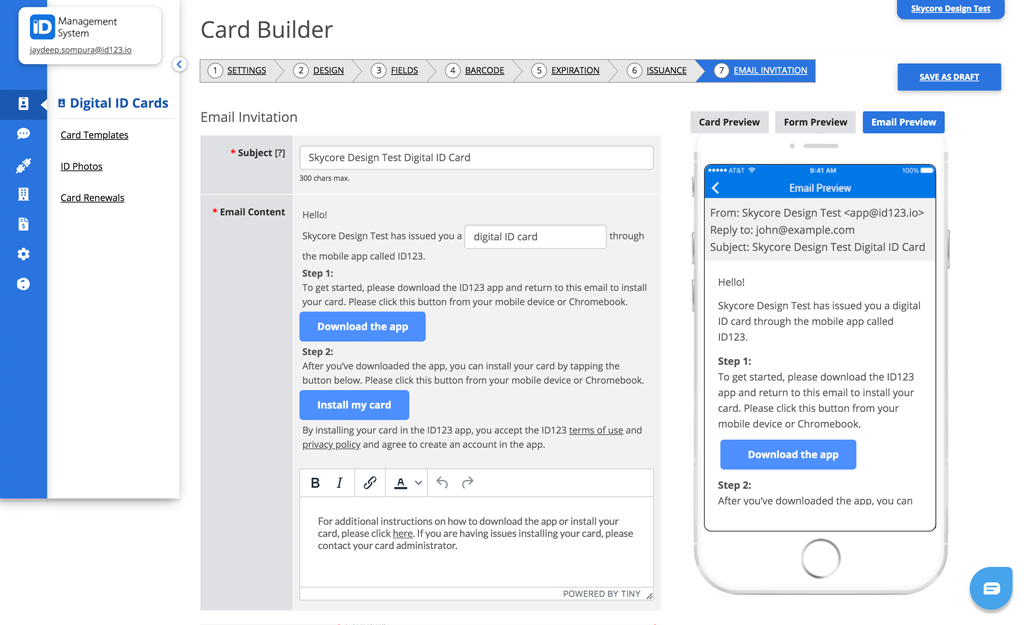Collapse the side menu panel arrow
This screenshot has height=625, width=1024.
(x=180, y=64)
